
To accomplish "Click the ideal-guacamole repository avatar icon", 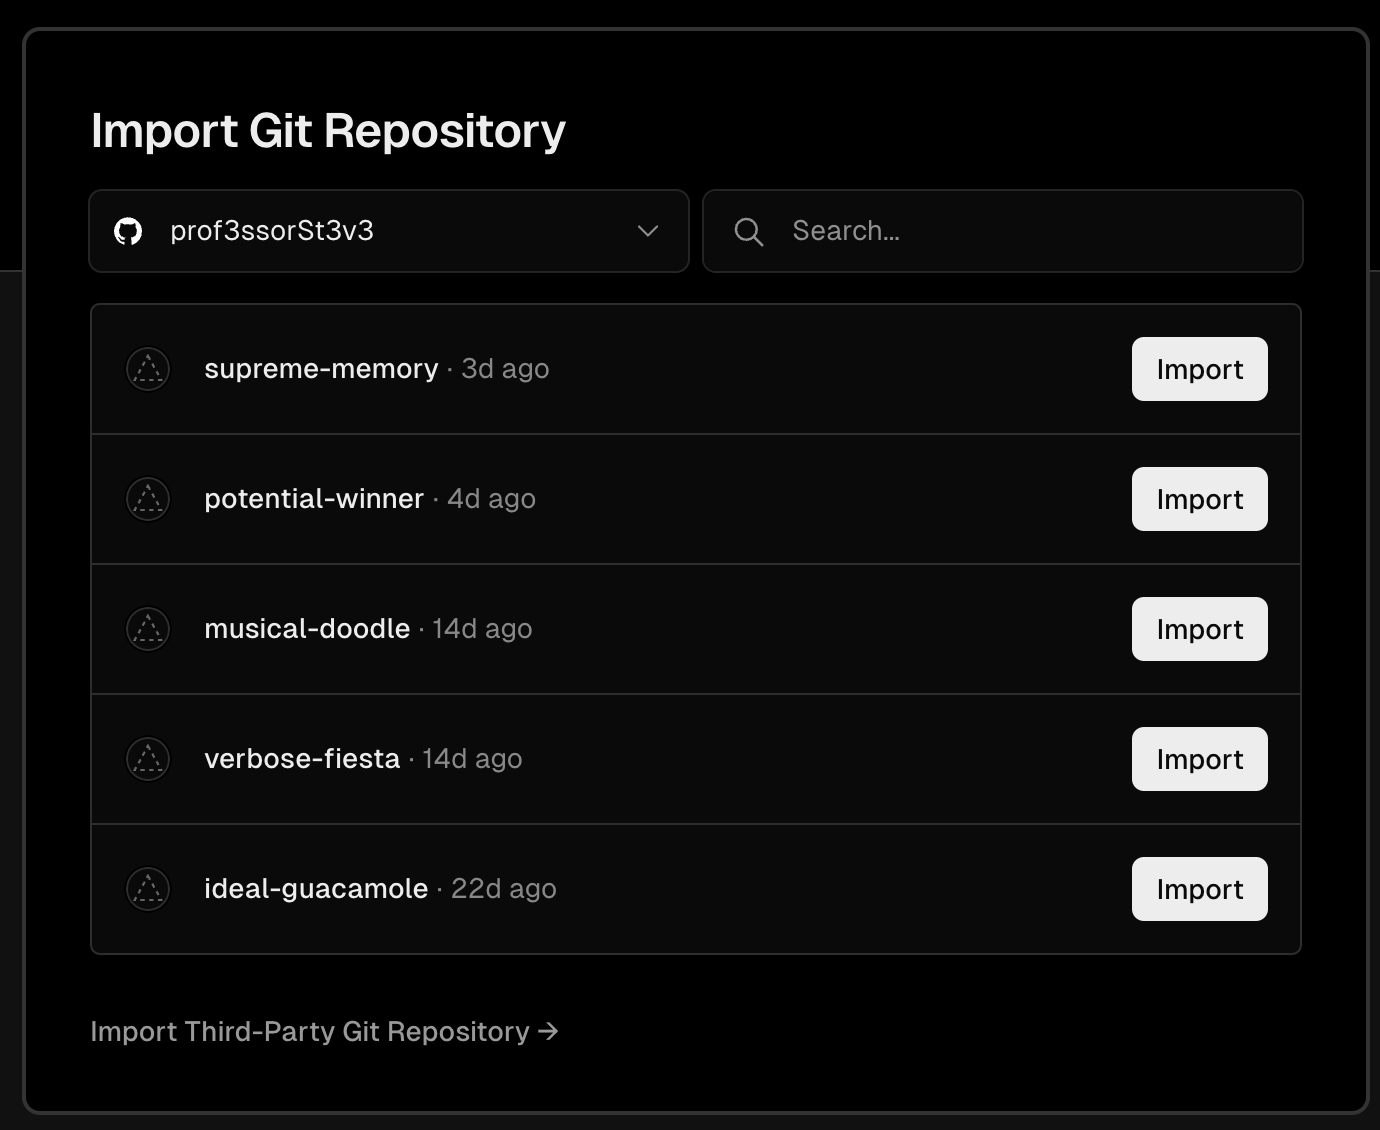I will point(148,889).
